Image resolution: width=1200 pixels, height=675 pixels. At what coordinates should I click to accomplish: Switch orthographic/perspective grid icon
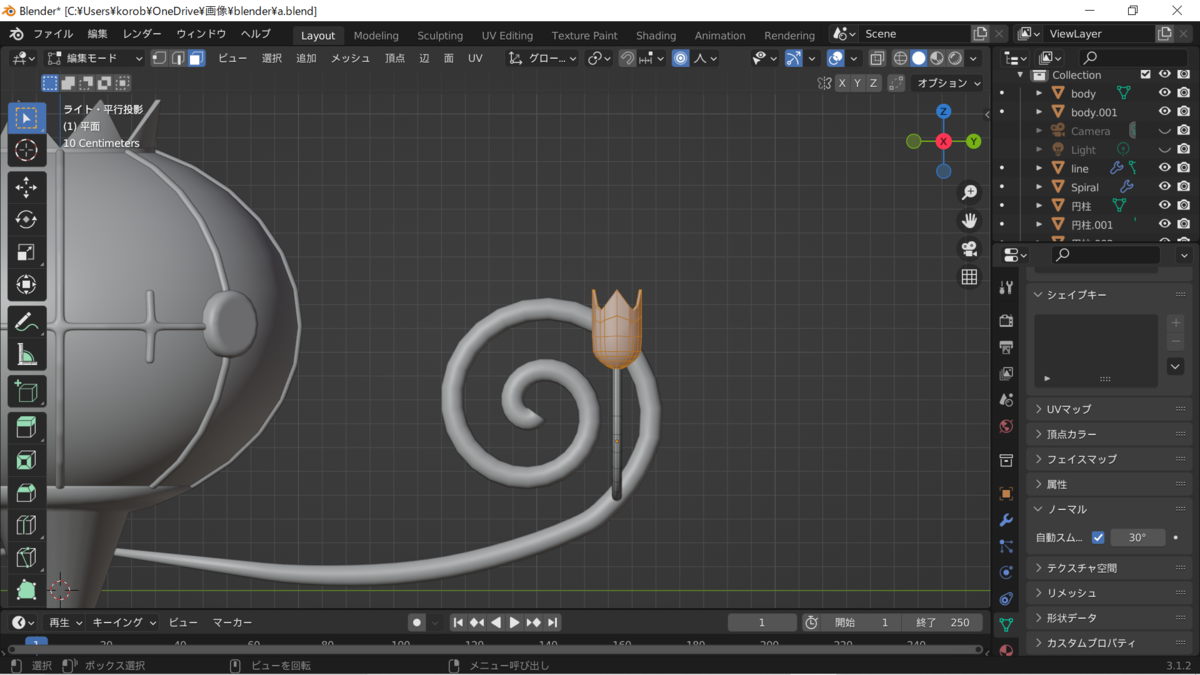point(969,277)
